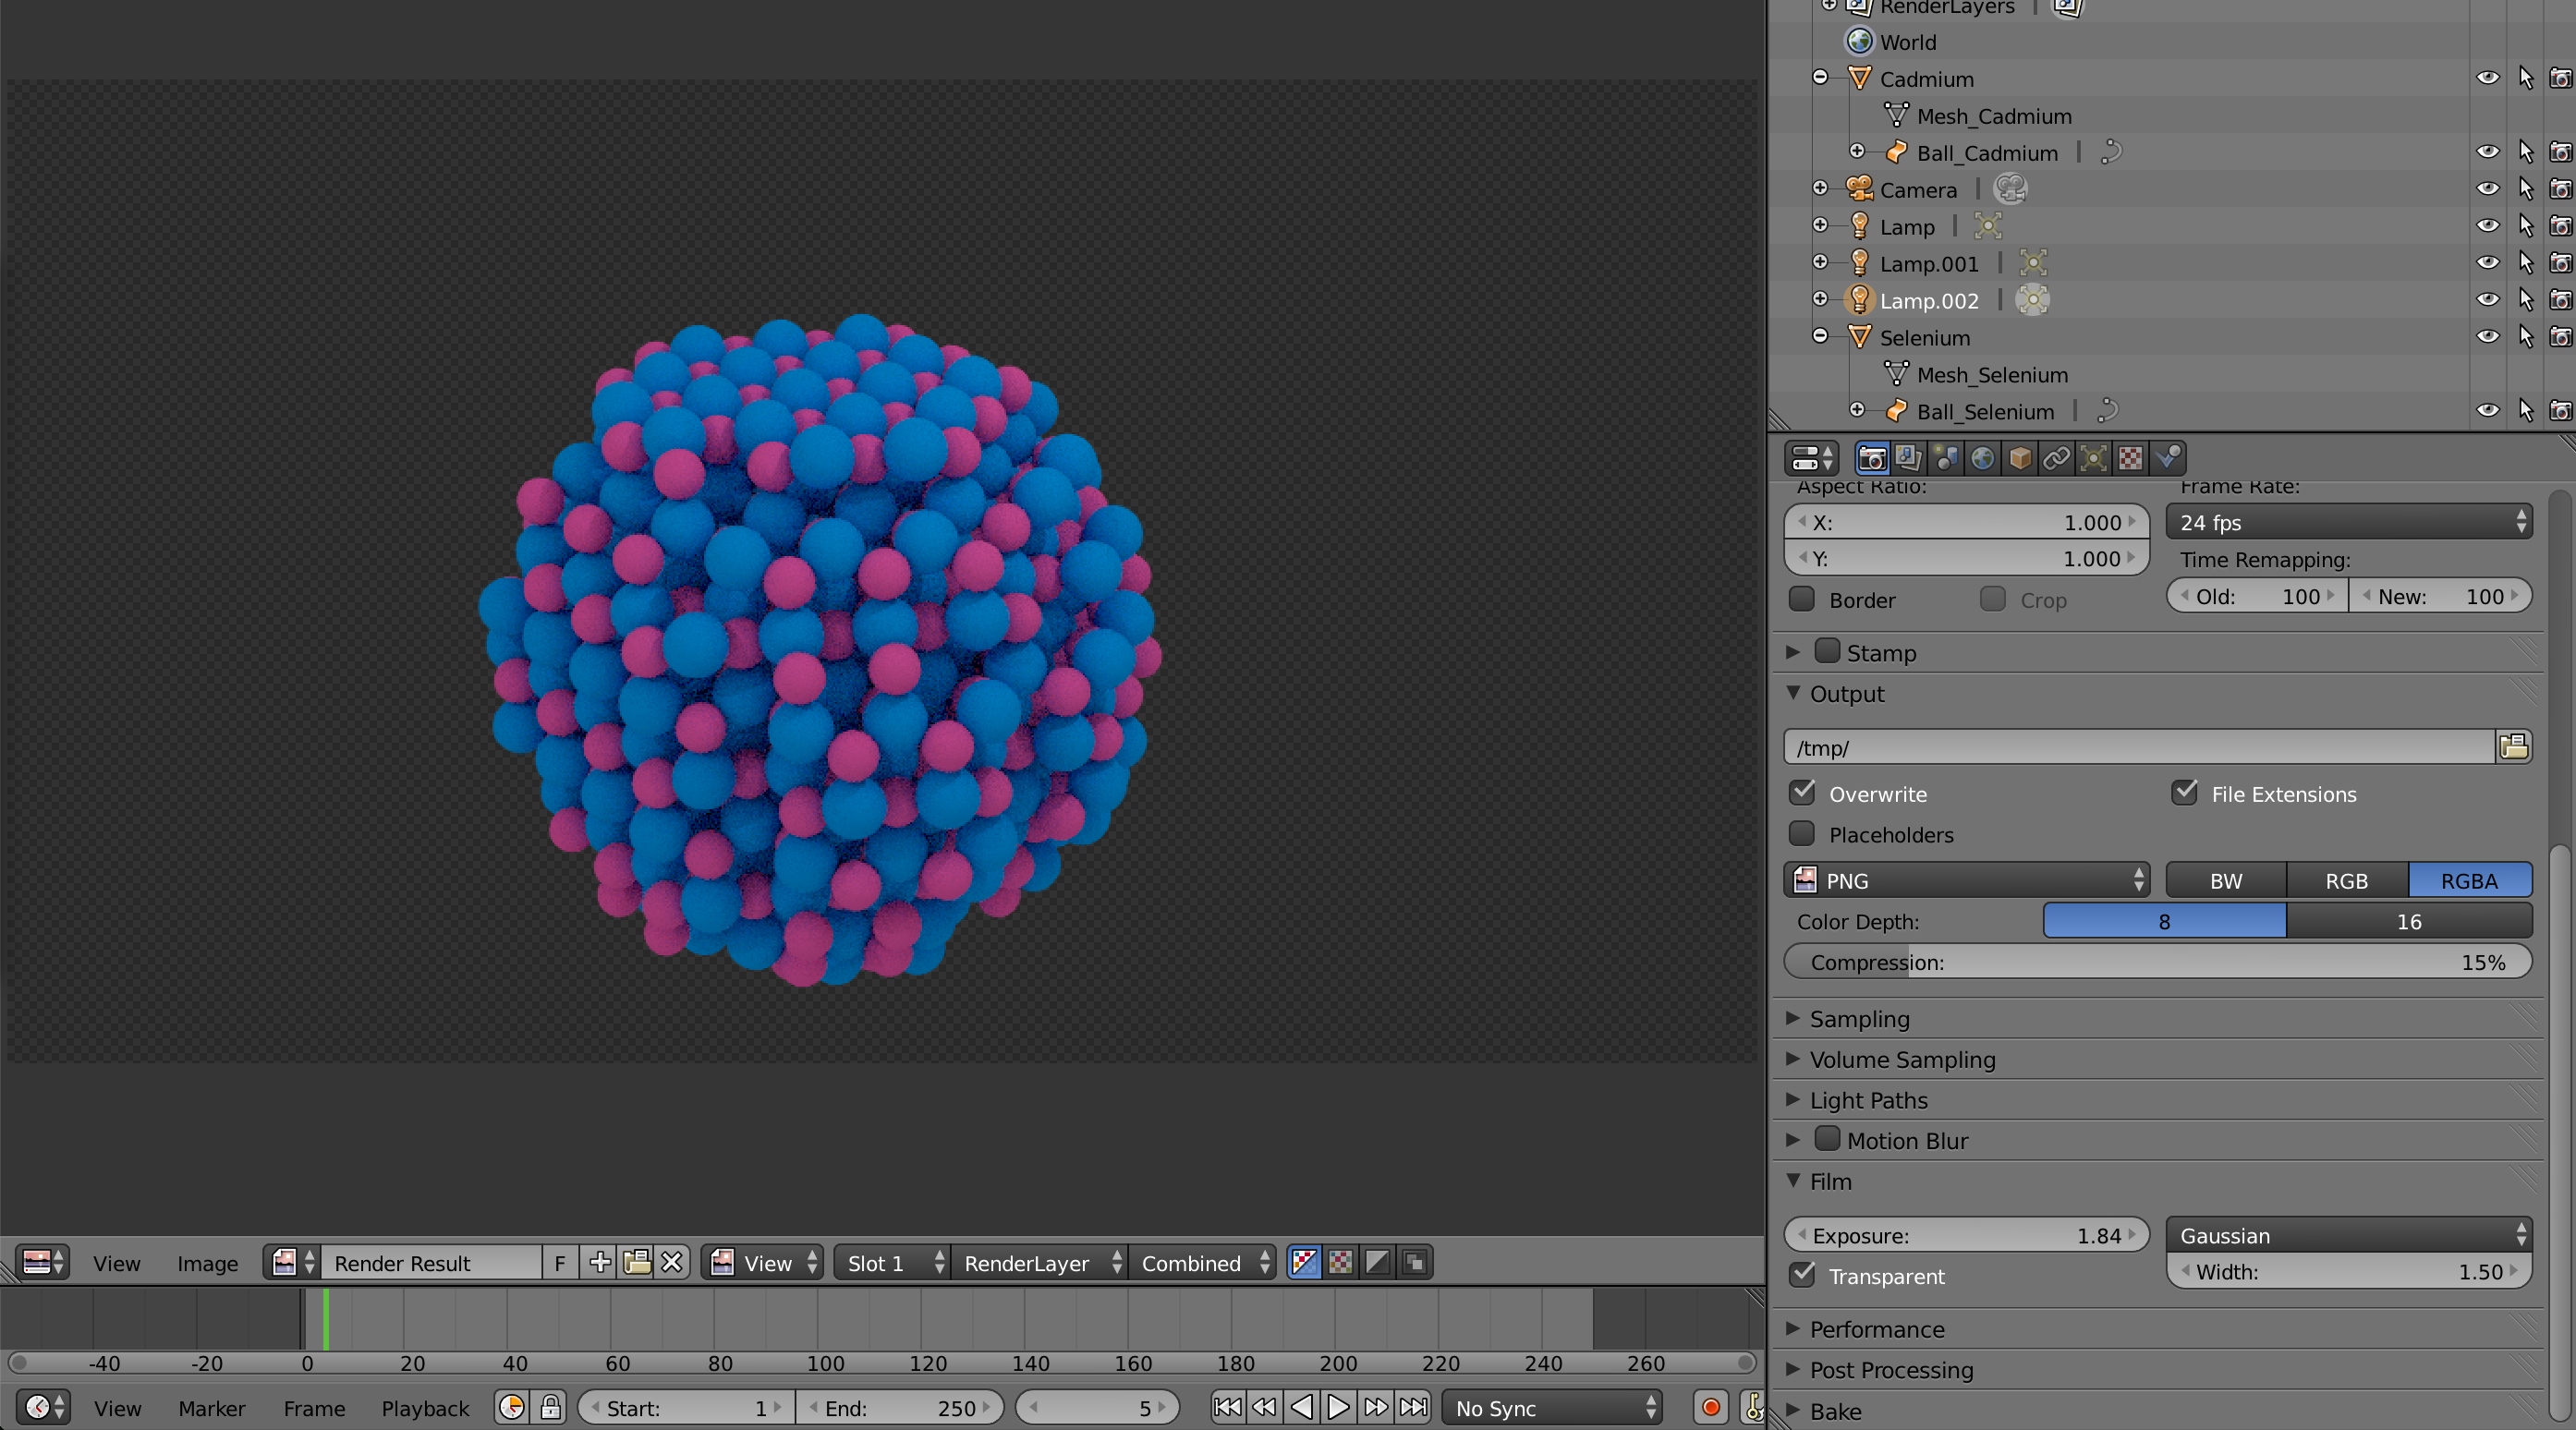
Task: Open the 24 fps frame rate dropdown
Action: click(x=2349, y=522)
